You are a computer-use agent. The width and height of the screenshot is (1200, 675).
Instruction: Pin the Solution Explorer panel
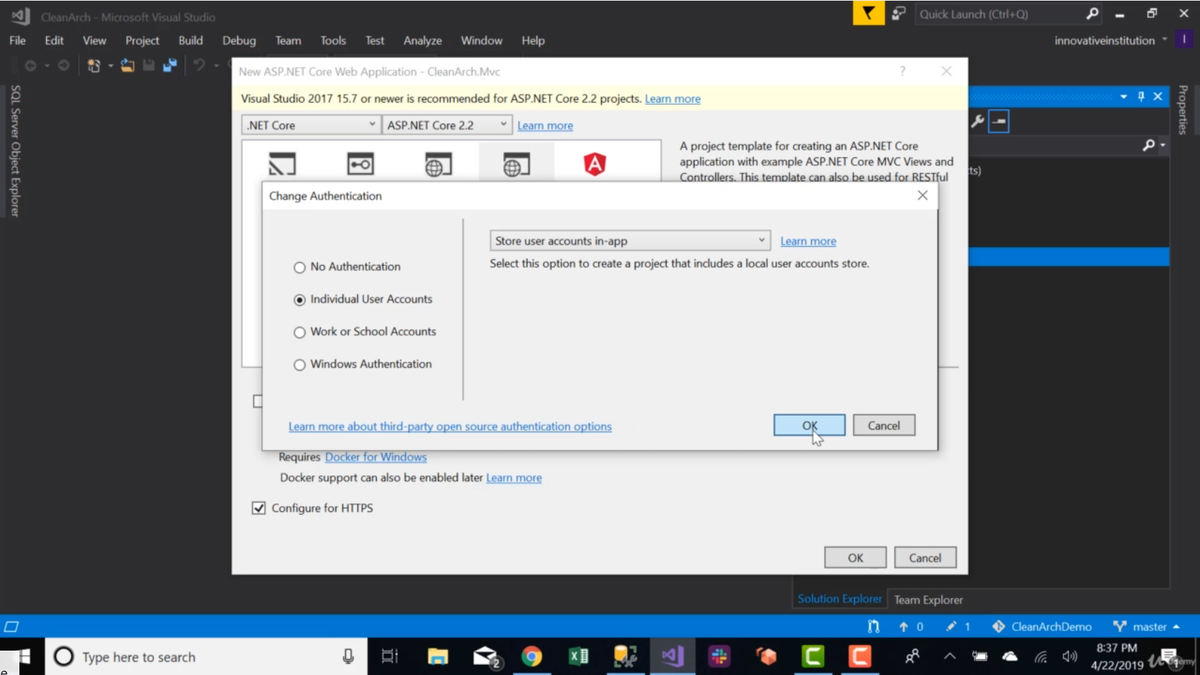tap(1141, 97)
